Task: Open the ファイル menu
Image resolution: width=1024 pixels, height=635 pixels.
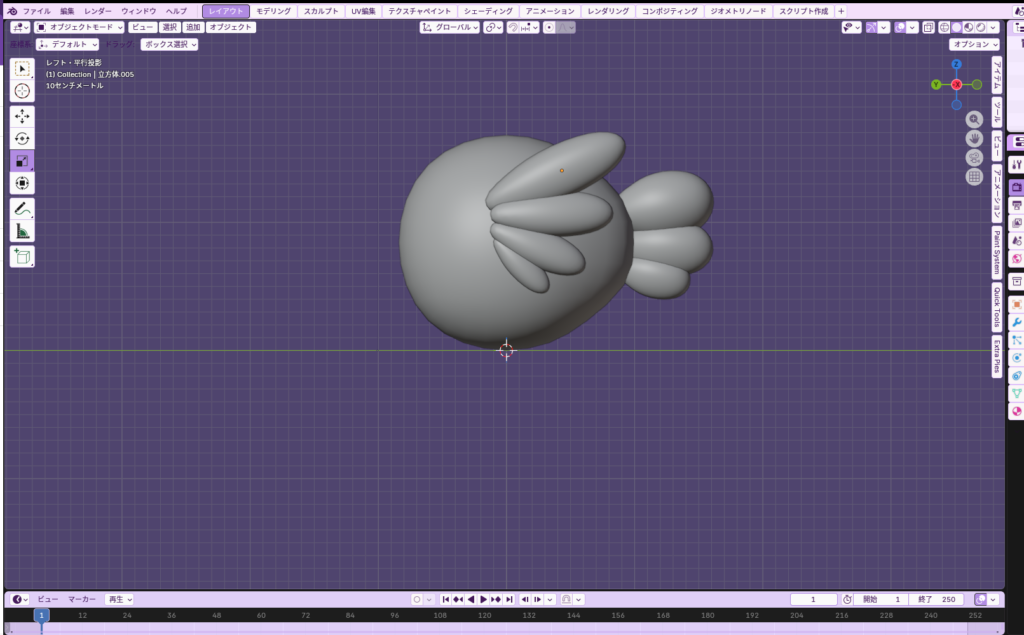Action: 36,11
